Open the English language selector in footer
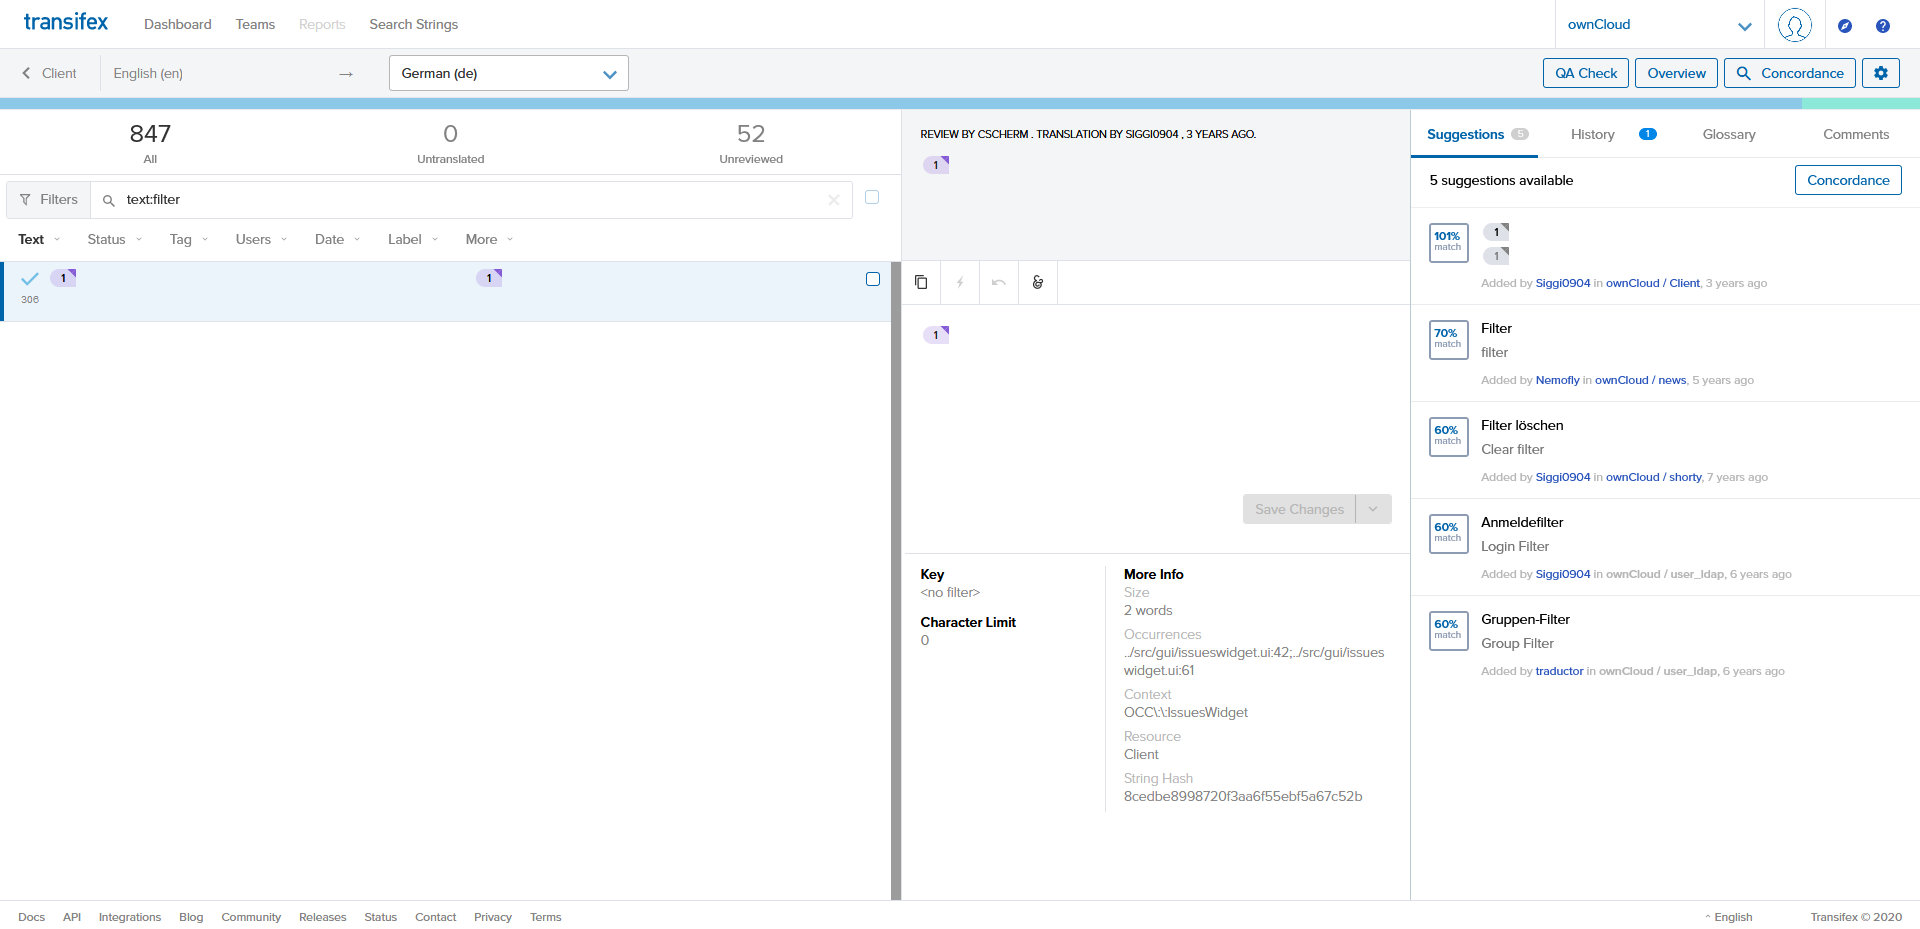This screenshot has width=1920, height=929. pos(1729,917)
